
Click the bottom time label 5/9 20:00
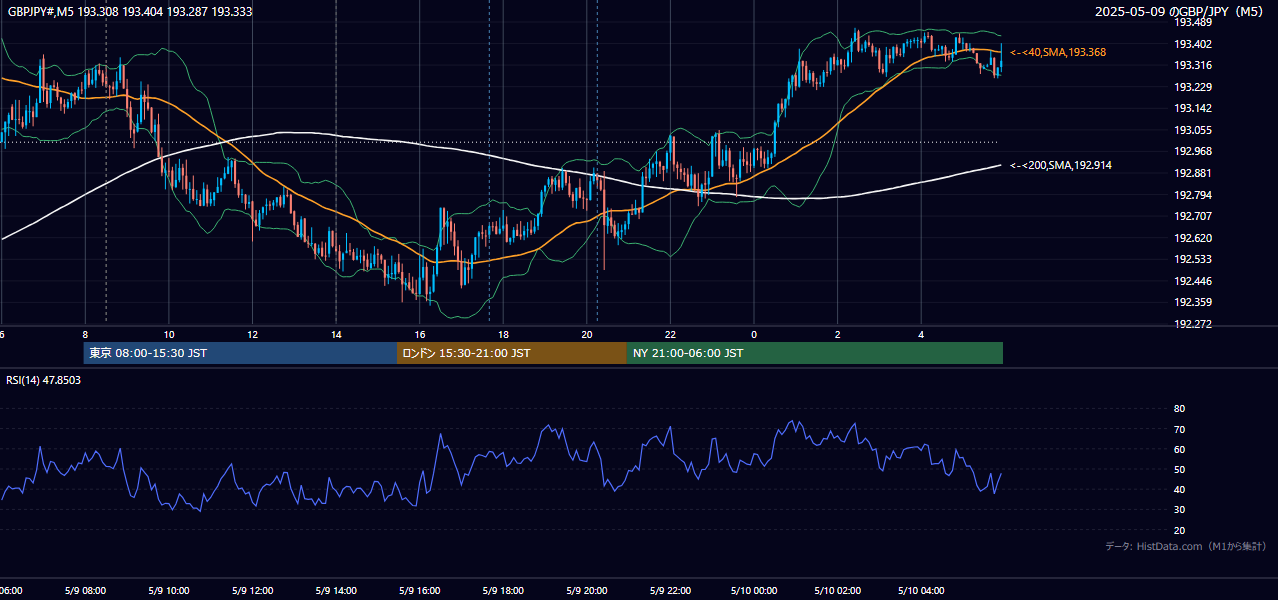click(x=586, y=591)
